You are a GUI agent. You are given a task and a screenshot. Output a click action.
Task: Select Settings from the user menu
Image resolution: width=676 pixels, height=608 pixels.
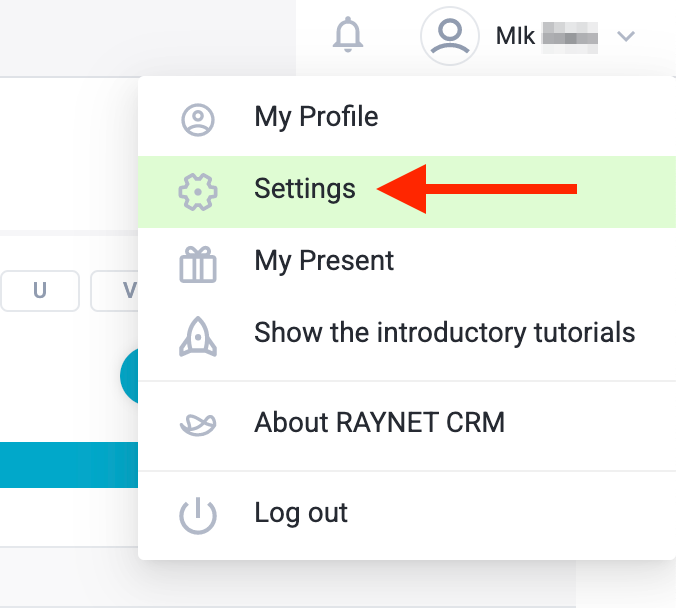coord(305,189)
